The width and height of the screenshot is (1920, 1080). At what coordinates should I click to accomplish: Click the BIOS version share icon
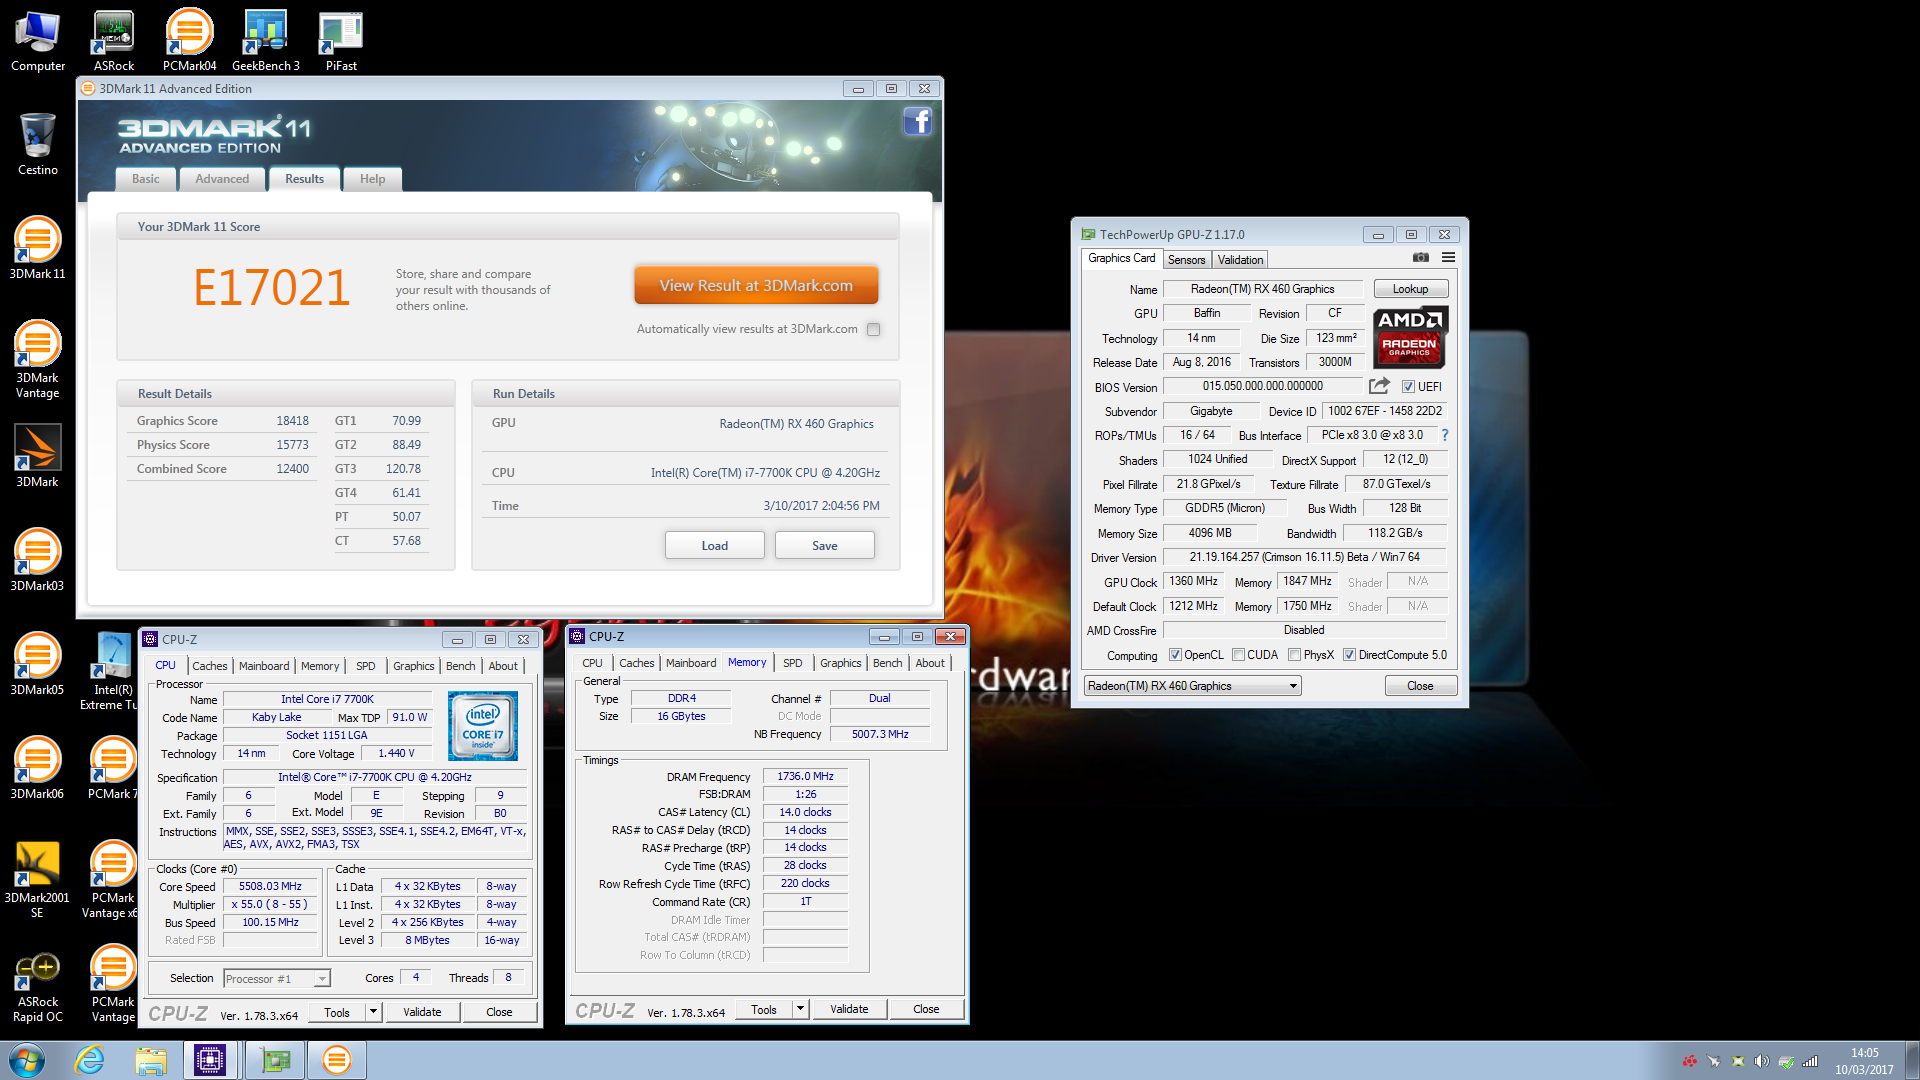click(1379, 386)
